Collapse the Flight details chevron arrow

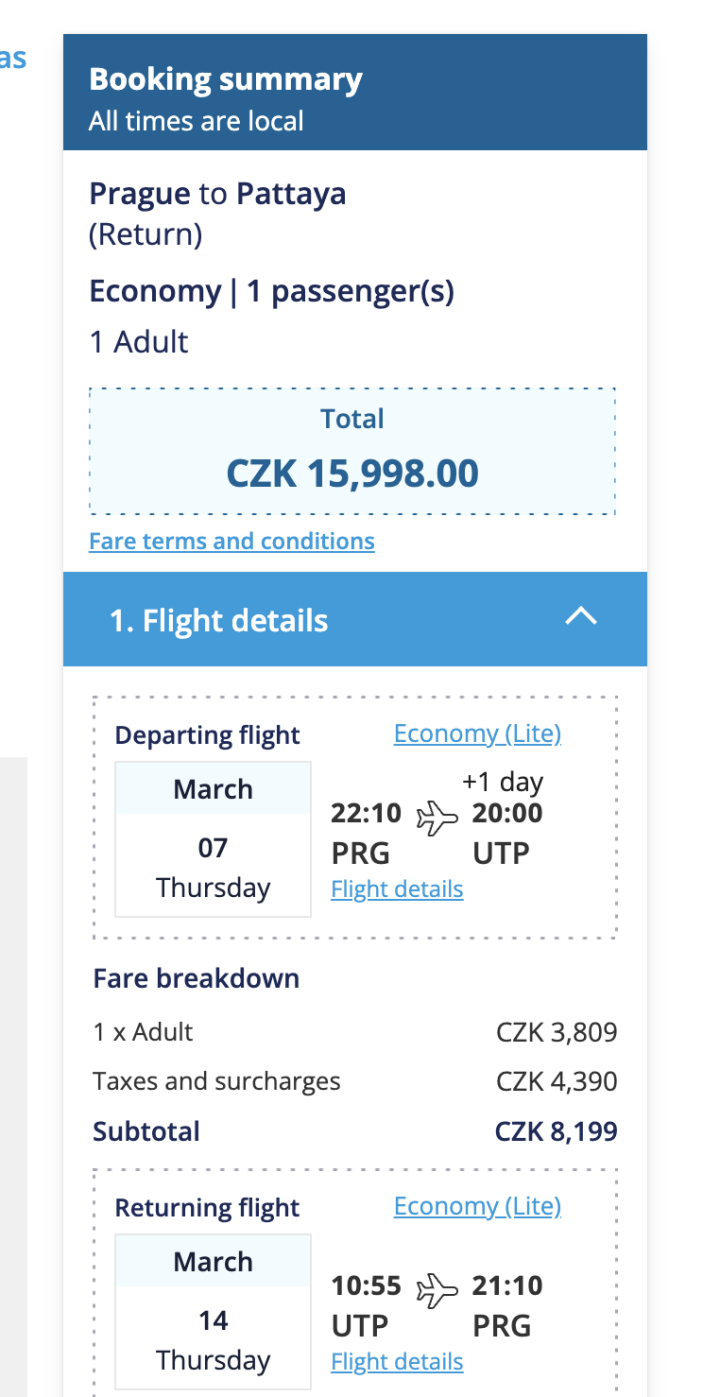coord(581,618)
